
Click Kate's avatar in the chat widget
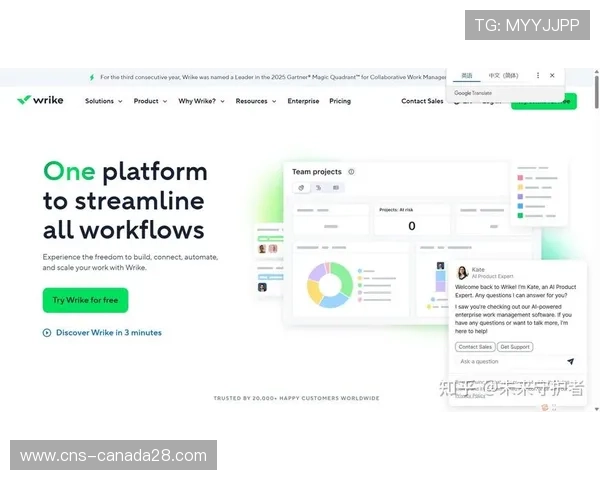462,273
